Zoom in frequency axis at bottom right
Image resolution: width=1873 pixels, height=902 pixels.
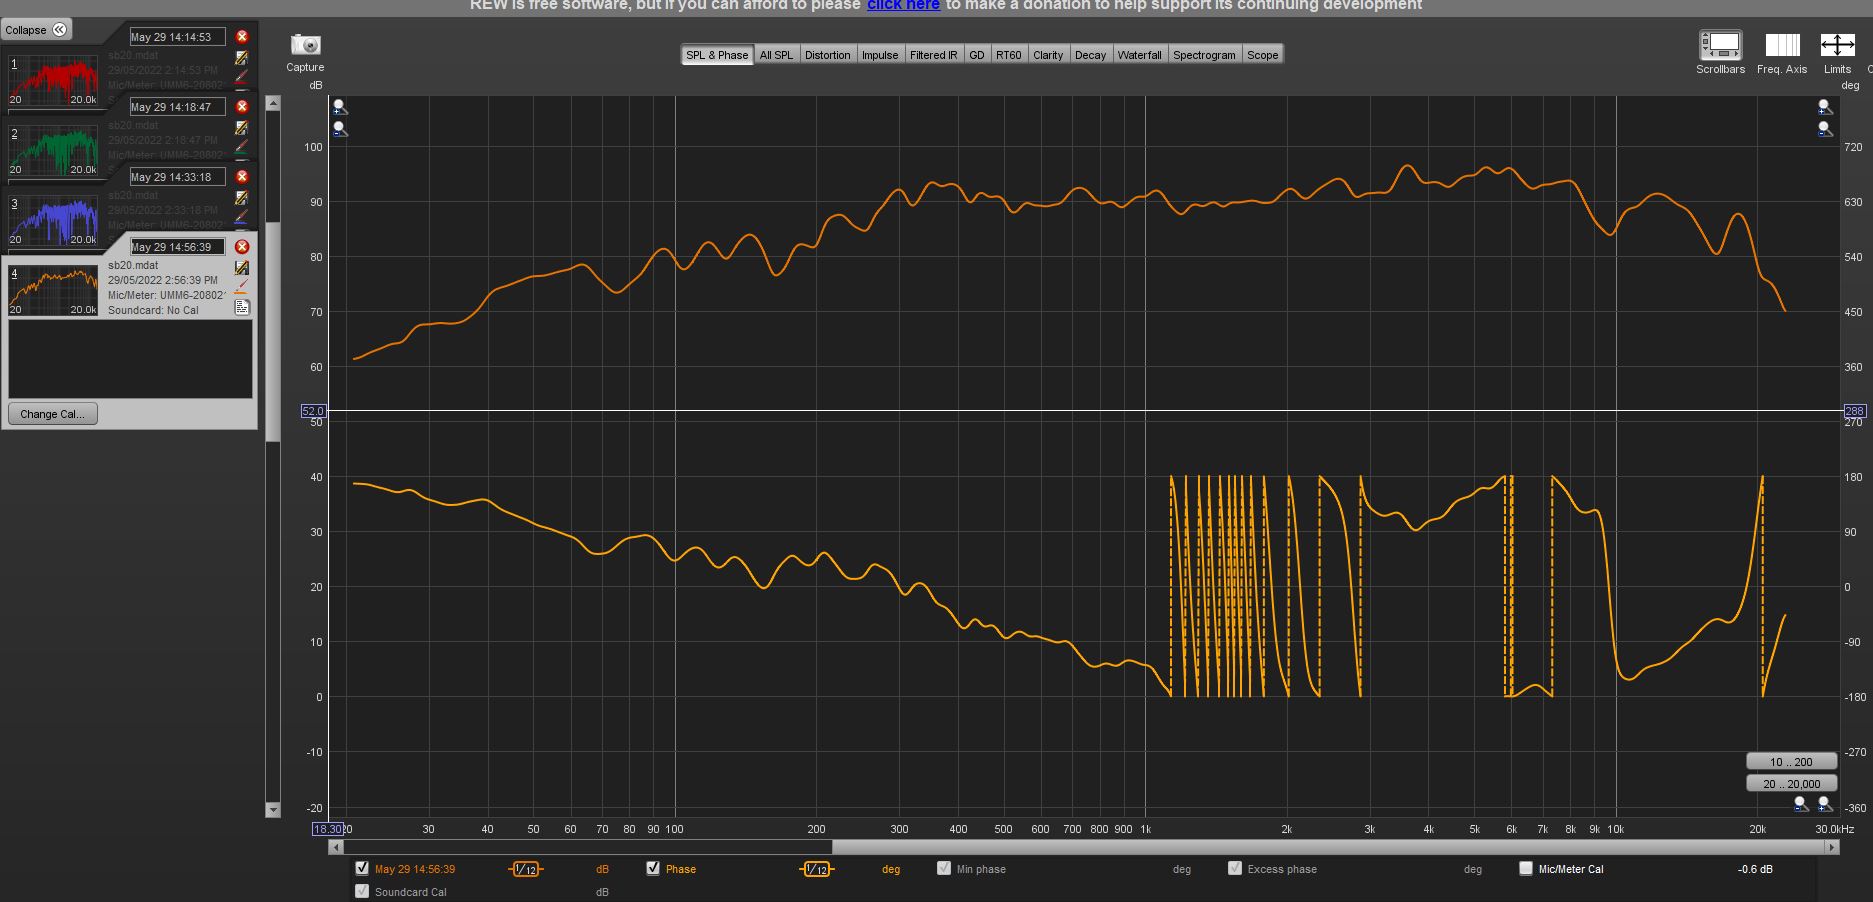tap(1825, 803)
